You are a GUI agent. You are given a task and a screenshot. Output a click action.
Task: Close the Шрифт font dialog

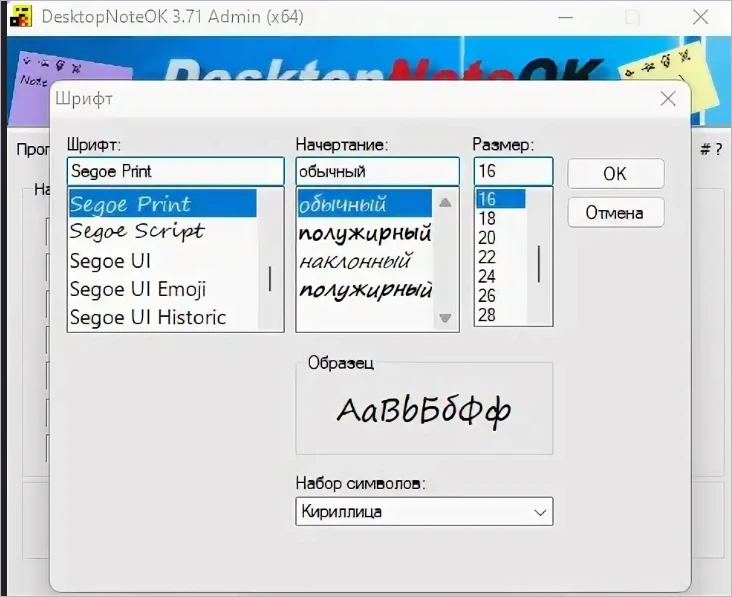point(668,99)
